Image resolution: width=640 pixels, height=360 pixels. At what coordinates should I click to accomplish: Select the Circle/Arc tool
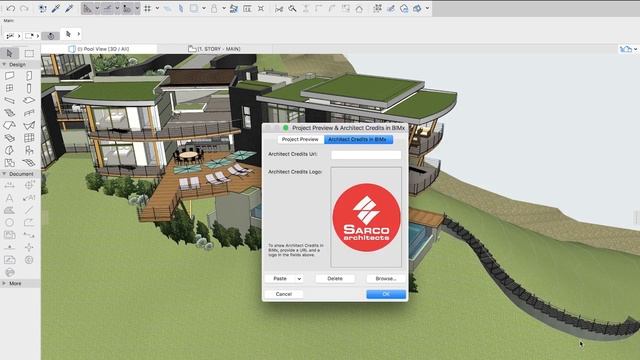coord(9,222)
